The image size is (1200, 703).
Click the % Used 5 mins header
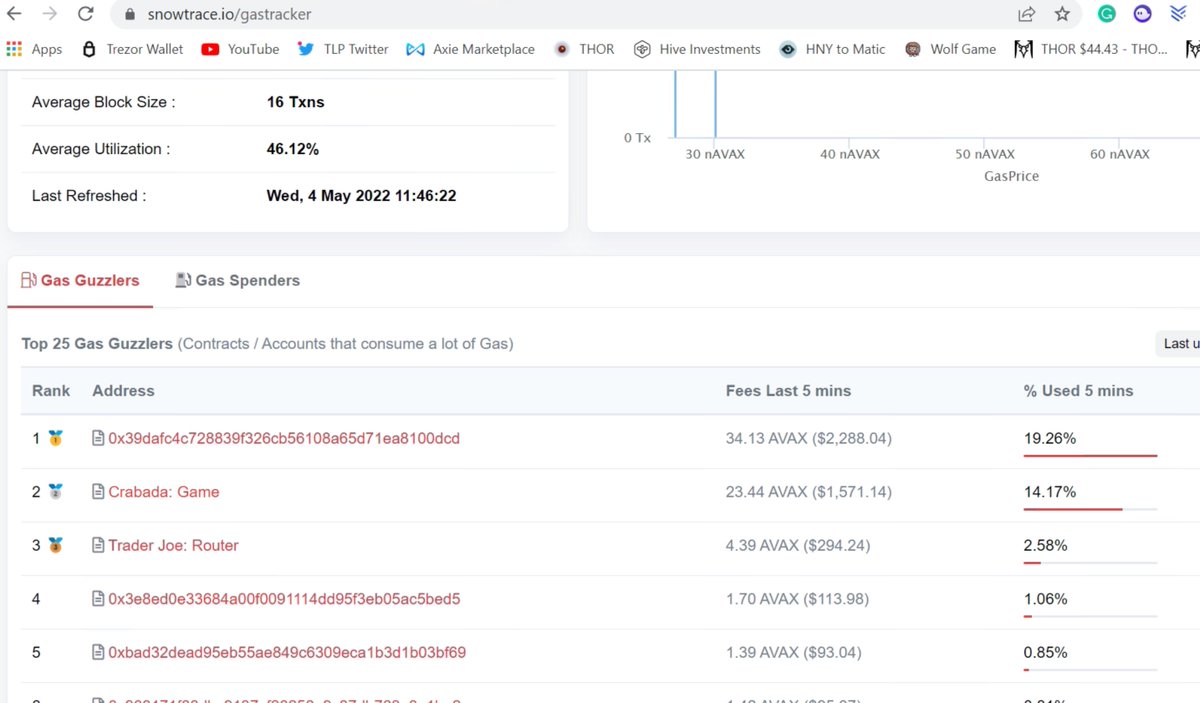click(x=1078, y=391)
